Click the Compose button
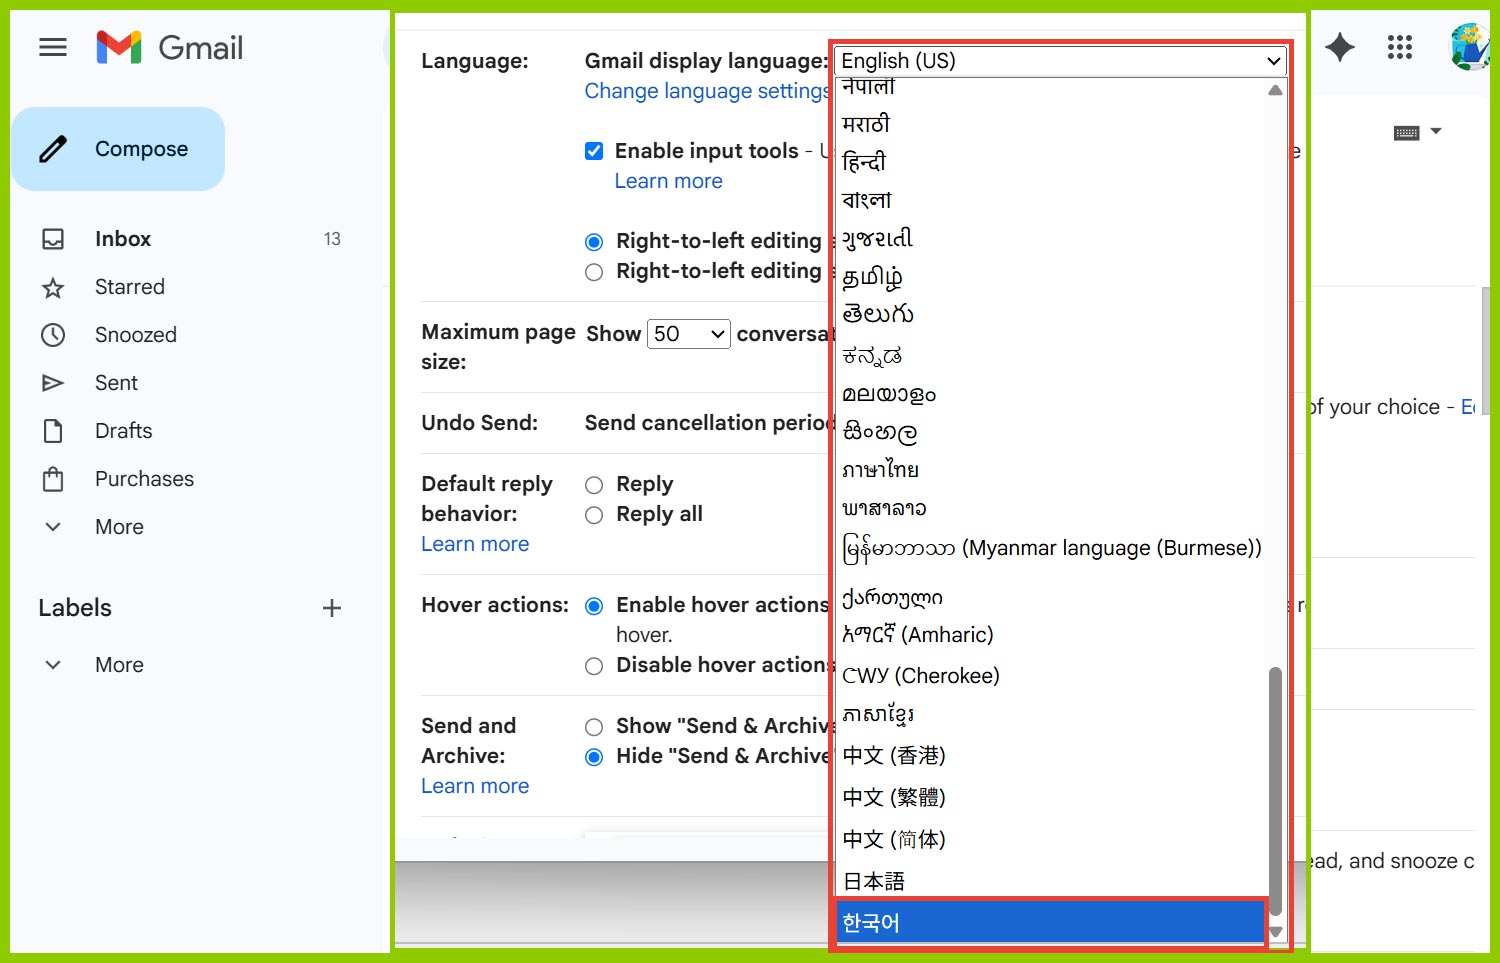Image resolution: width=1500 pixels, height=963 pixels. coord(118,149)
